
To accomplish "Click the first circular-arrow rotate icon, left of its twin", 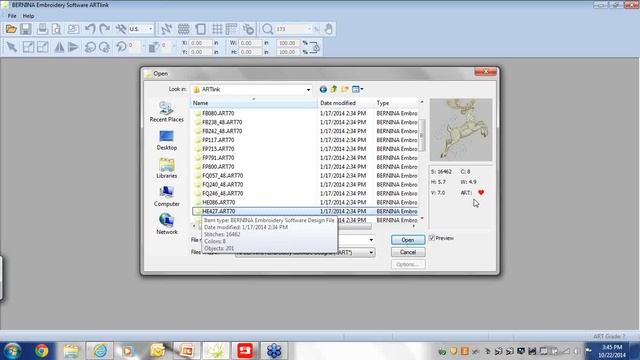I will pos(90,47).
